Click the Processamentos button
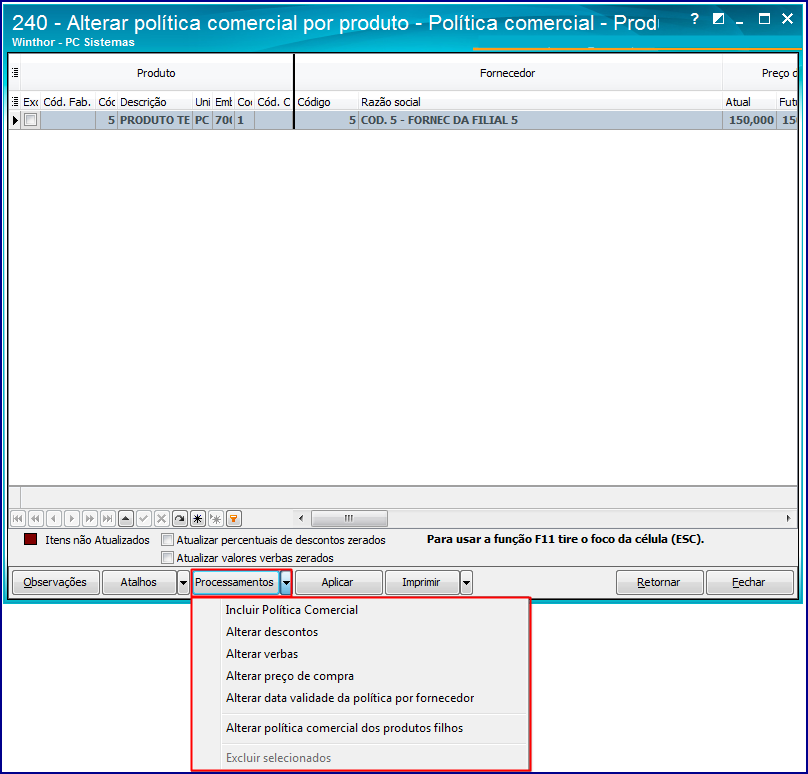 coord(235,582)
